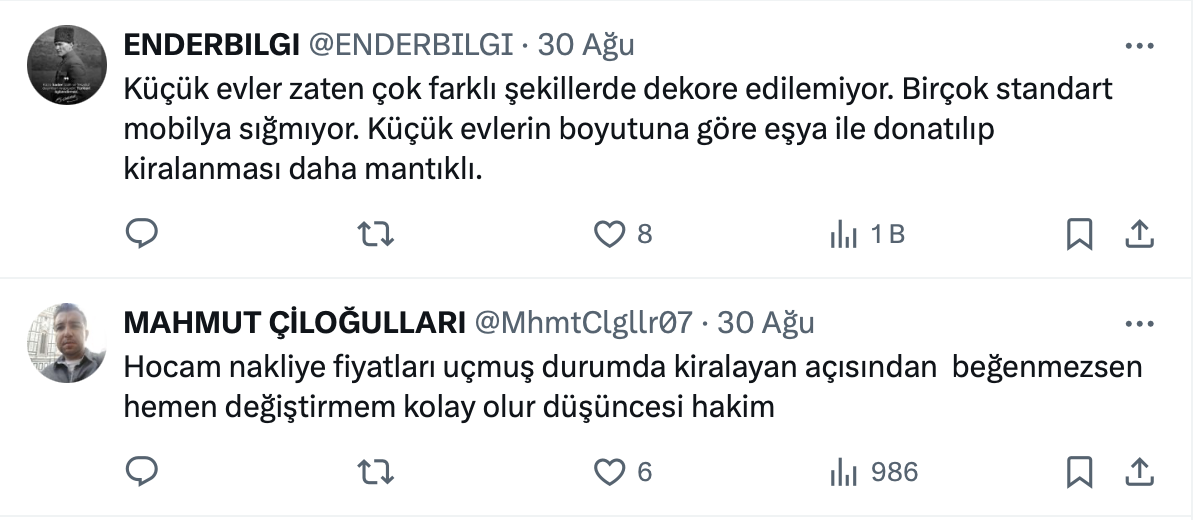
Task: Retweet Mahmut Çiloğulları's tweet
Action: pos(376,471)
